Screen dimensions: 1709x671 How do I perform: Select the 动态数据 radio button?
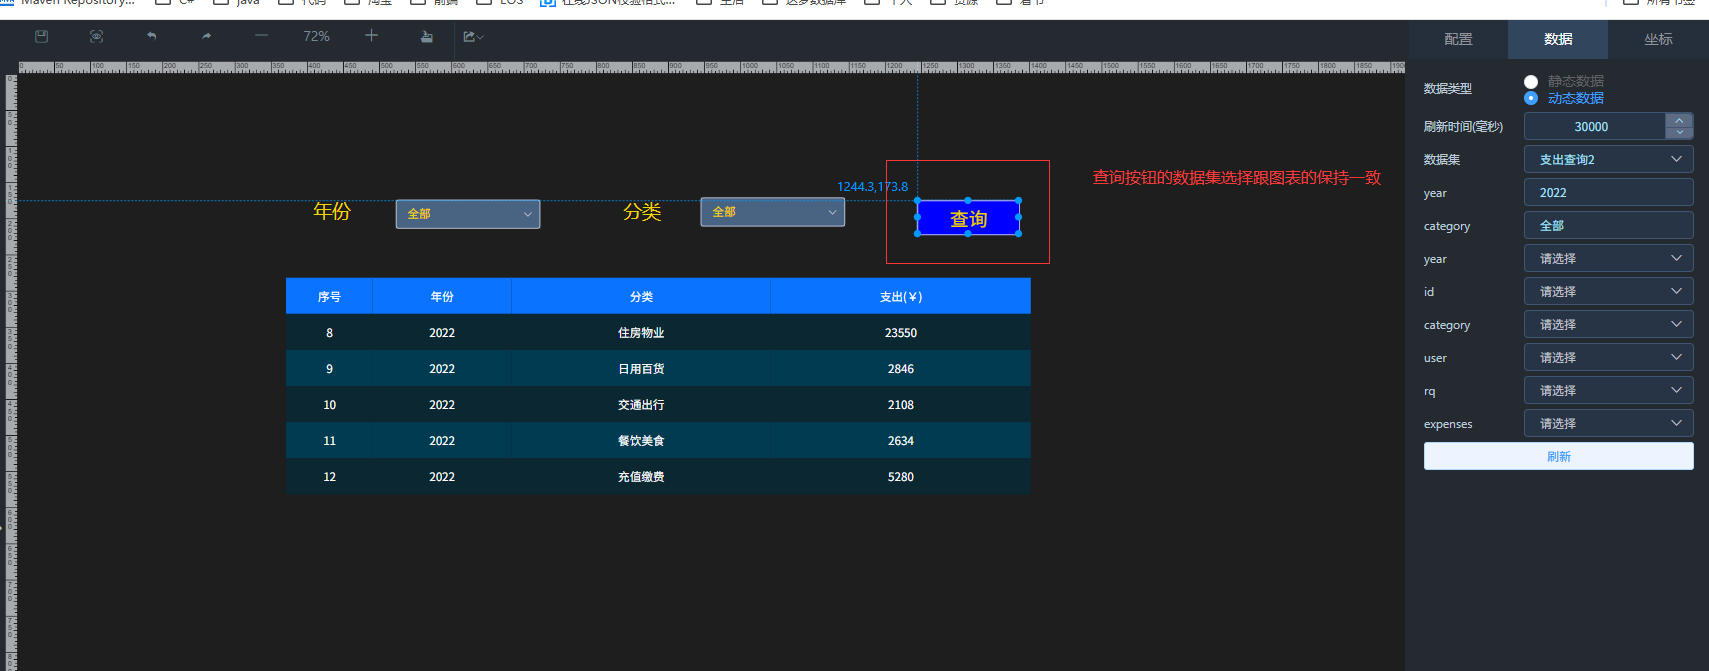1531,98
